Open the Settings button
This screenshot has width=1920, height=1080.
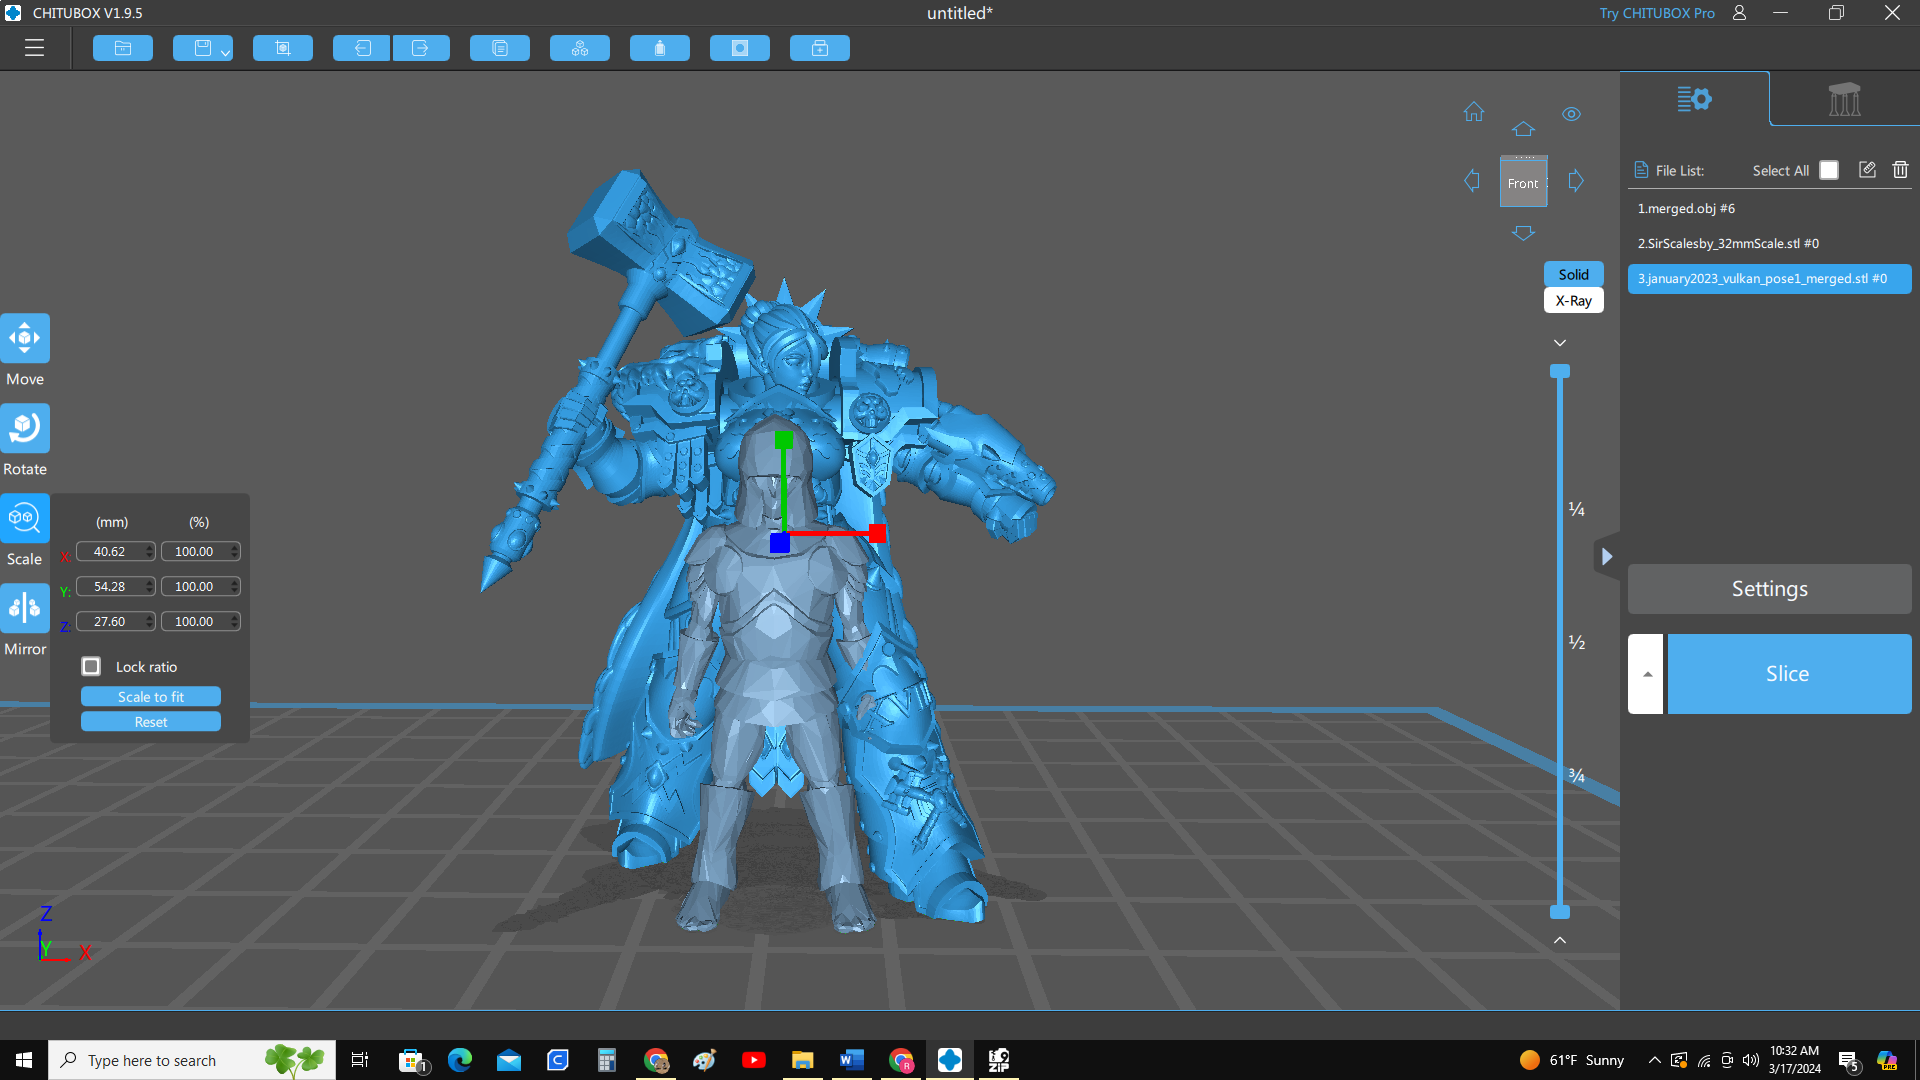point(1769,589)
